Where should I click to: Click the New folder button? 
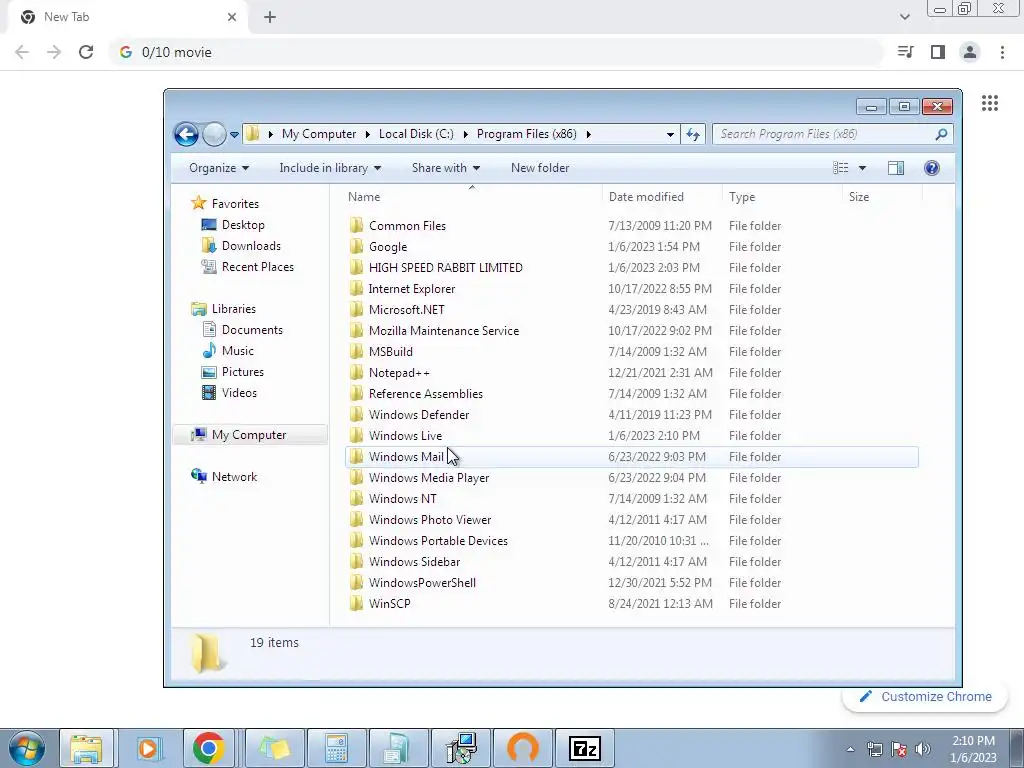click(x=540, y=168)
